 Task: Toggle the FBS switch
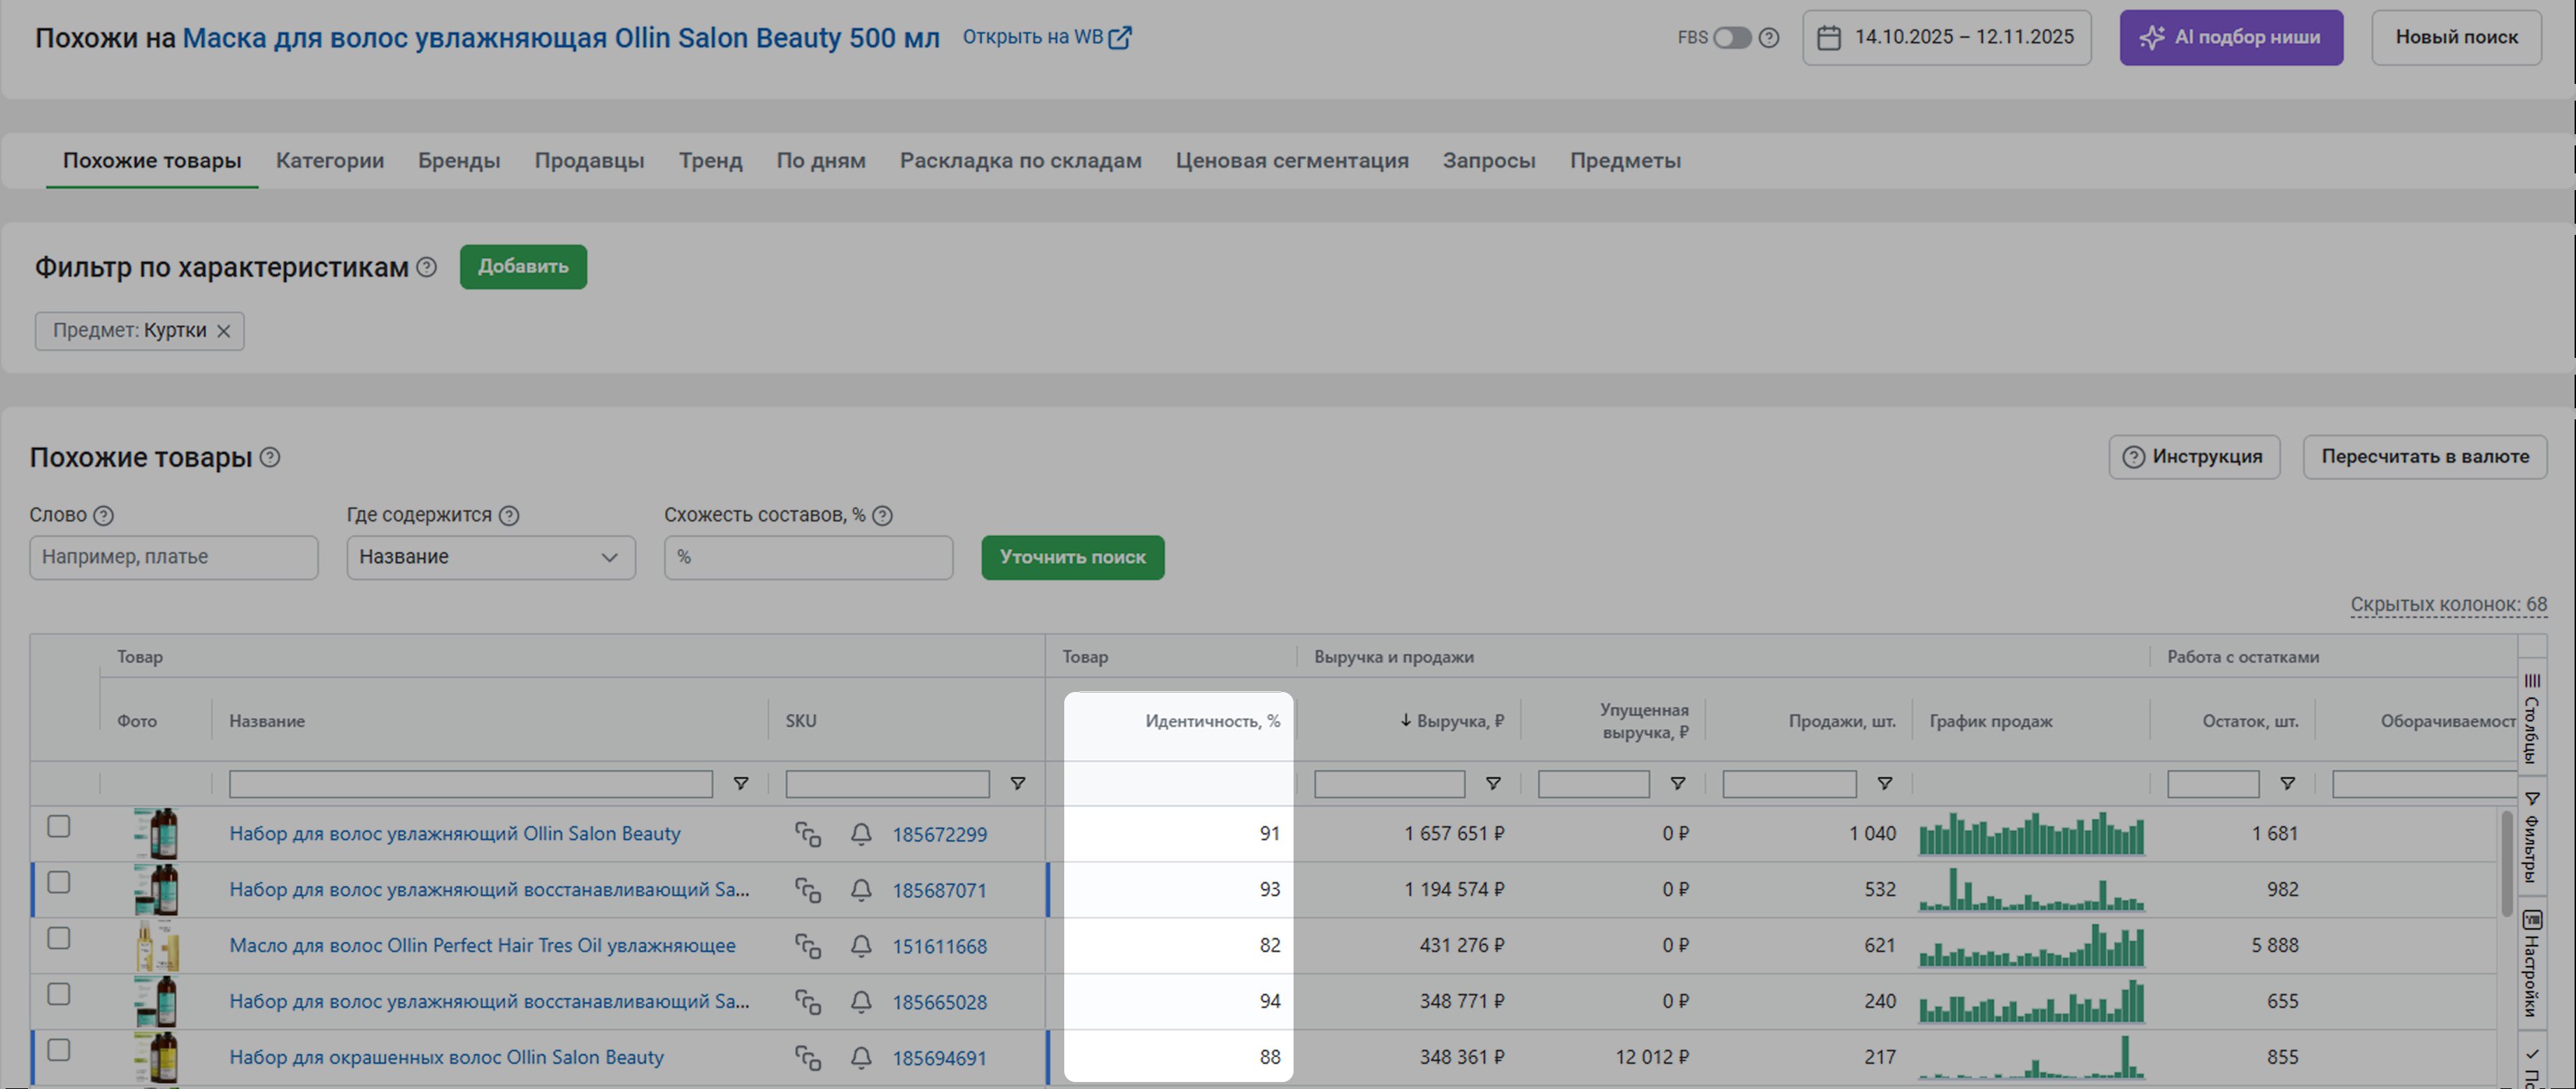pyautogui.click(x=1732, y=38)
